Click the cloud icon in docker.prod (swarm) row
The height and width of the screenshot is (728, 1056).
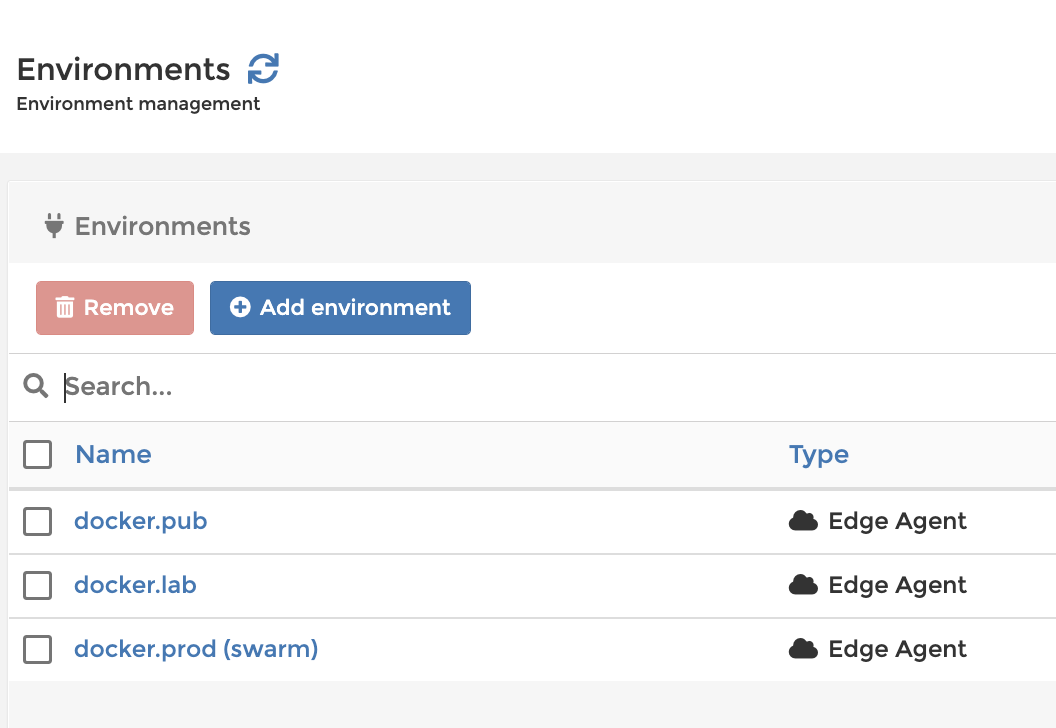tap(803, 649)
